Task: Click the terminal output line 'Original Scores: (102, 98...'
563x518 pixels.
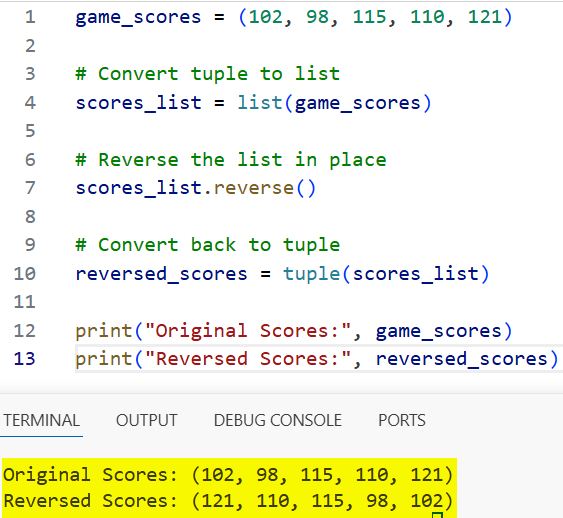Action: (x=228, y=475)
